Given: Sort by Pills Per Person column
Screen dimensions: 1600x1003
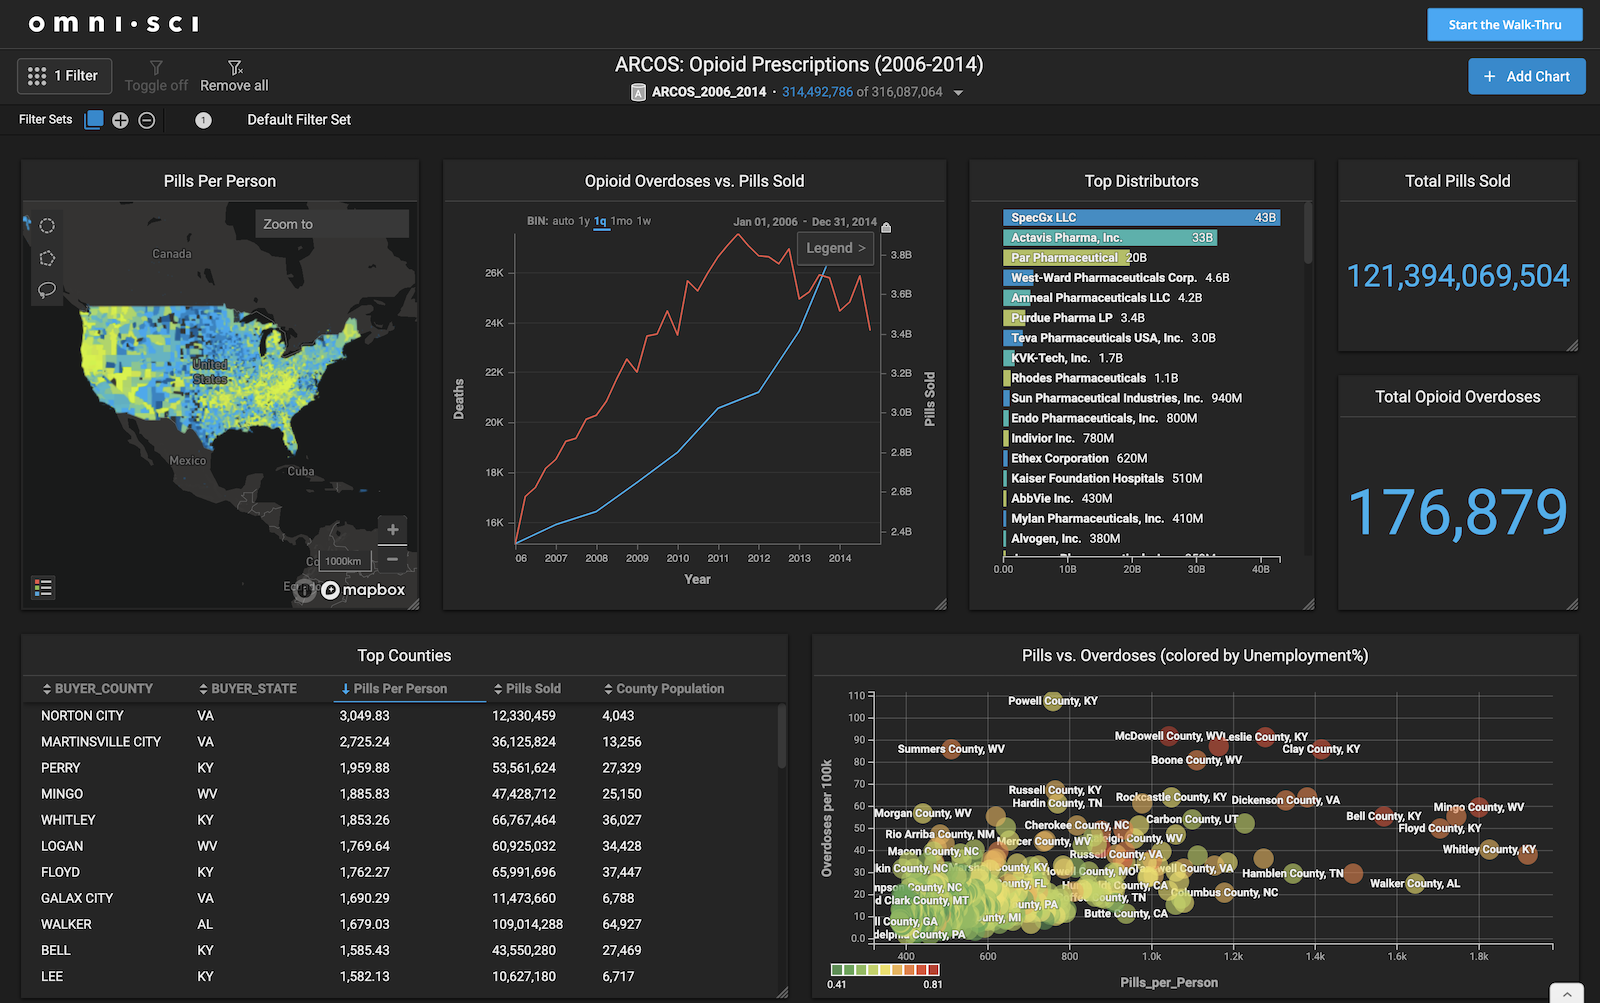Looking at the screenshot, I should click(x=394, y=689).
